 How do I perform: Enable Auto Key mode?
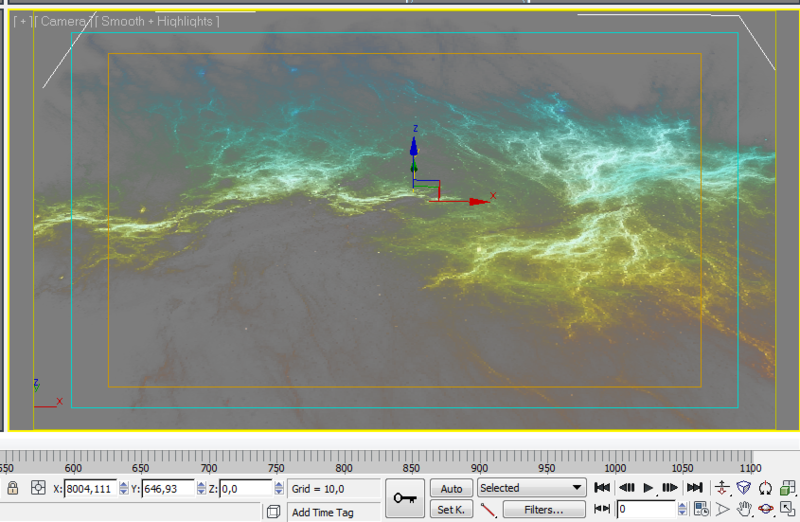coord(451,488)
